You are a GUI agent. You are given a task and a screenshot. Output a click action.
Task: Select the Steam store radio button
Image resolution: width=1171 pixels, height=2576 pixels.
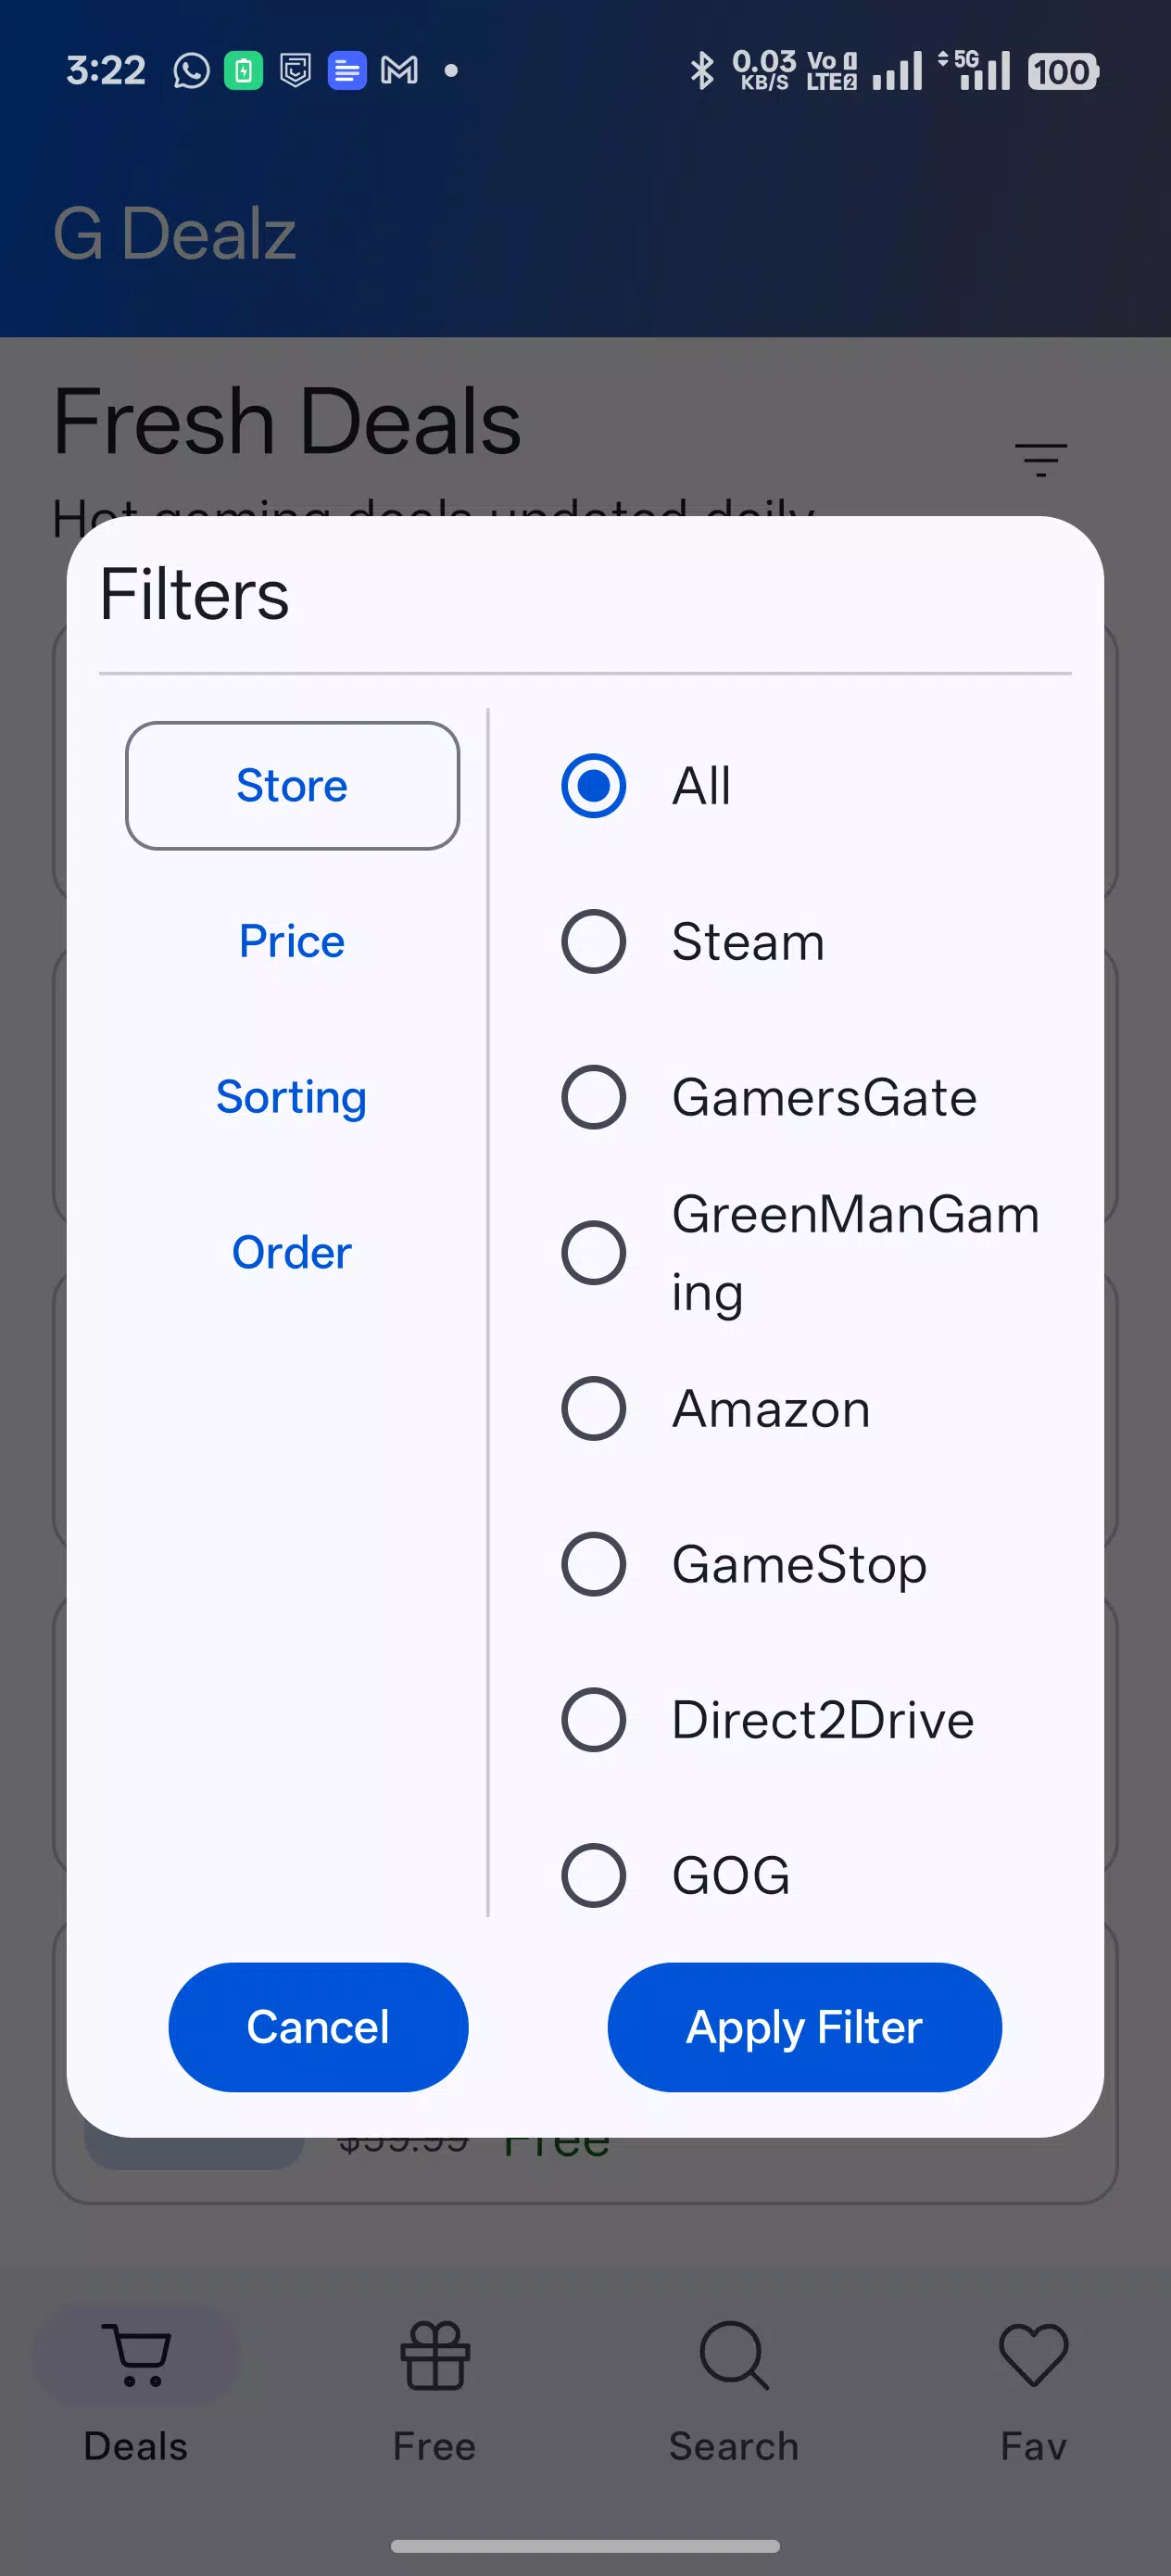point(593,941)
